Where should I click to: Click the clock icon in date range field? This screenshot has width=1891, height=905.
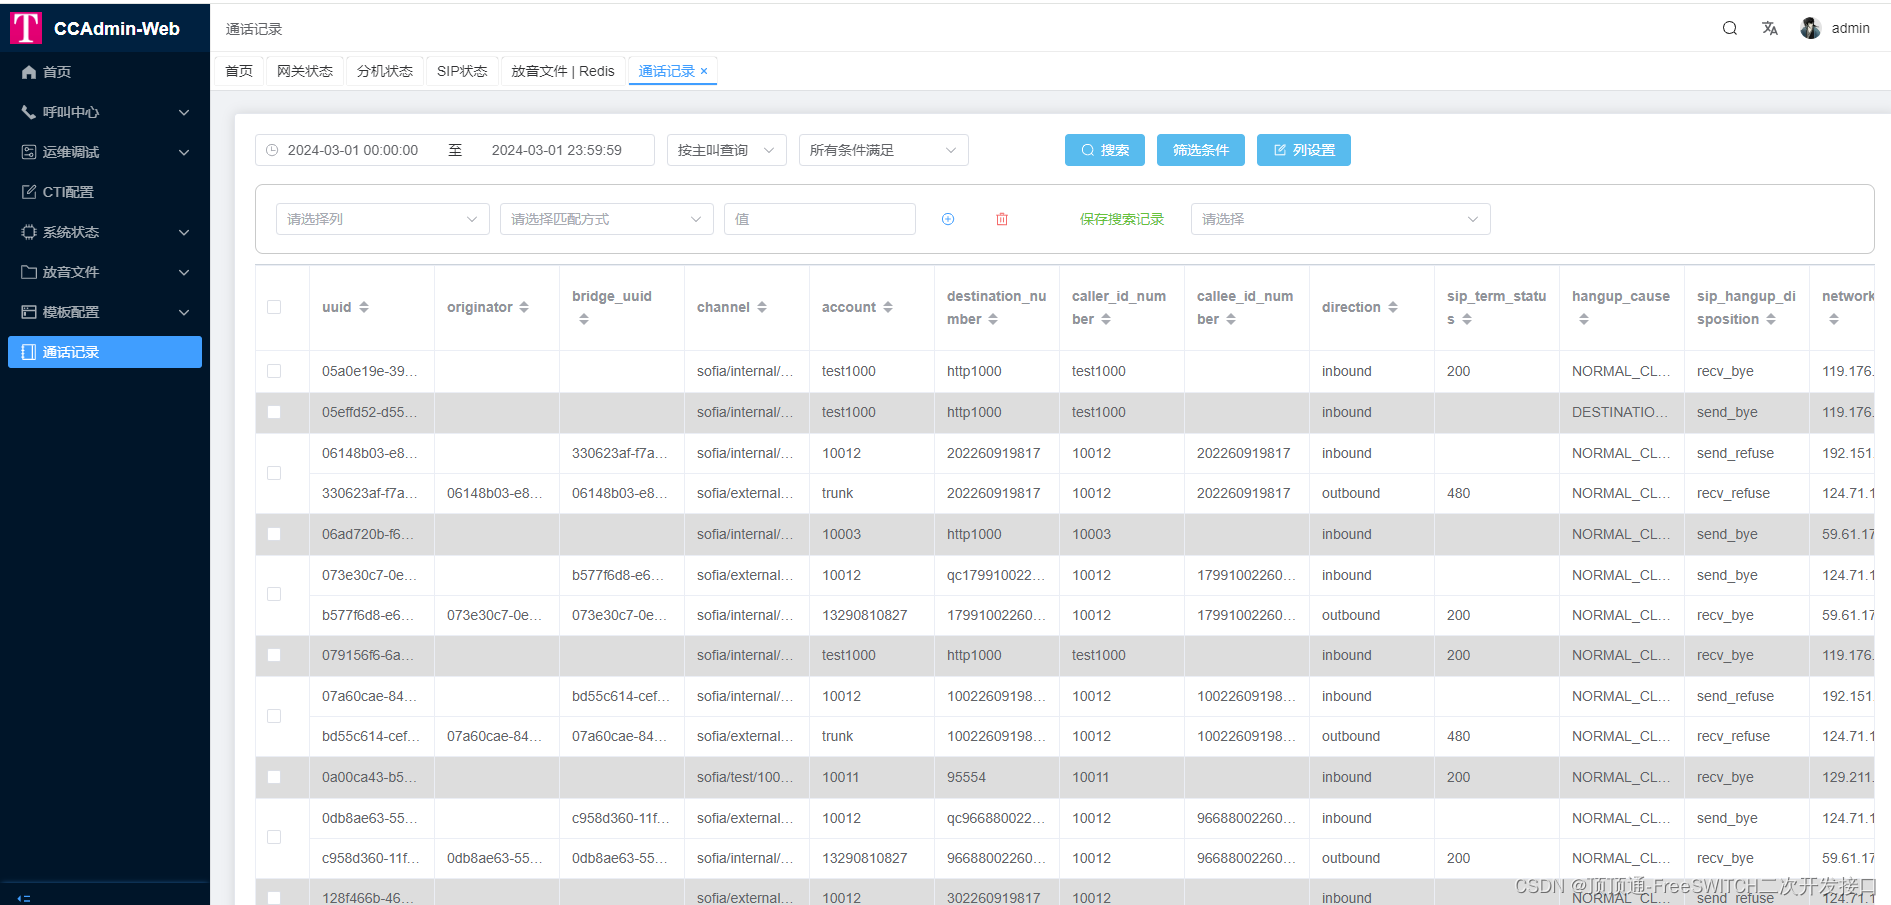(x=272, y=150)
